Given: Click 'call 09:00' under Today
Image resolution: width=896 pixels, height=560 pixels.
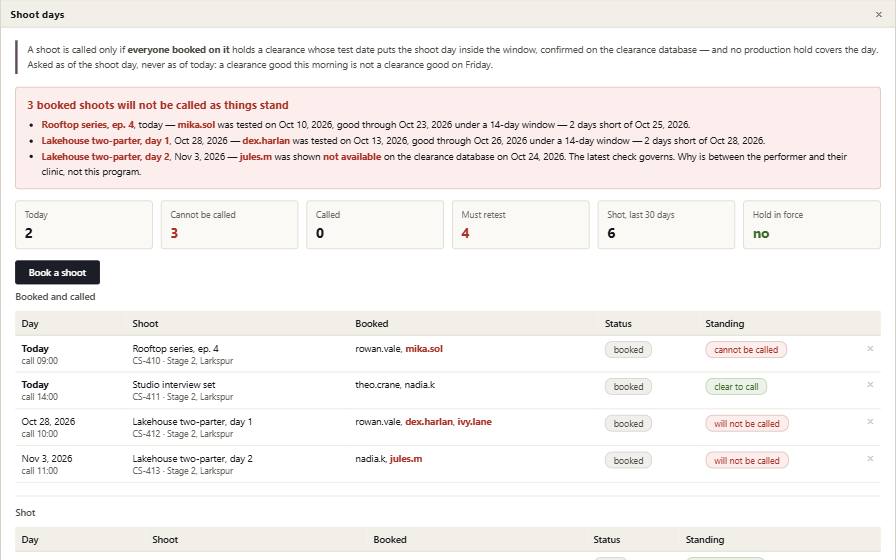Looking at the screenshot, I should (39, 361).
